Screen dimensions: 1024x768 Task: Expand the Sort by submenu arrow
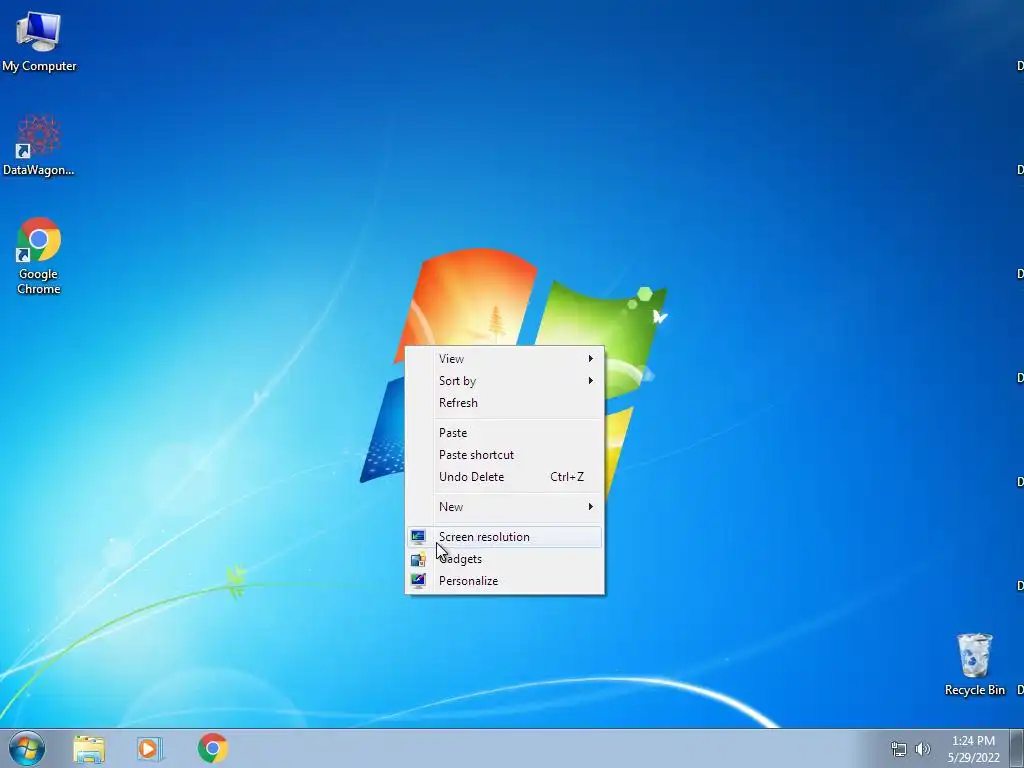click(590, 381)
